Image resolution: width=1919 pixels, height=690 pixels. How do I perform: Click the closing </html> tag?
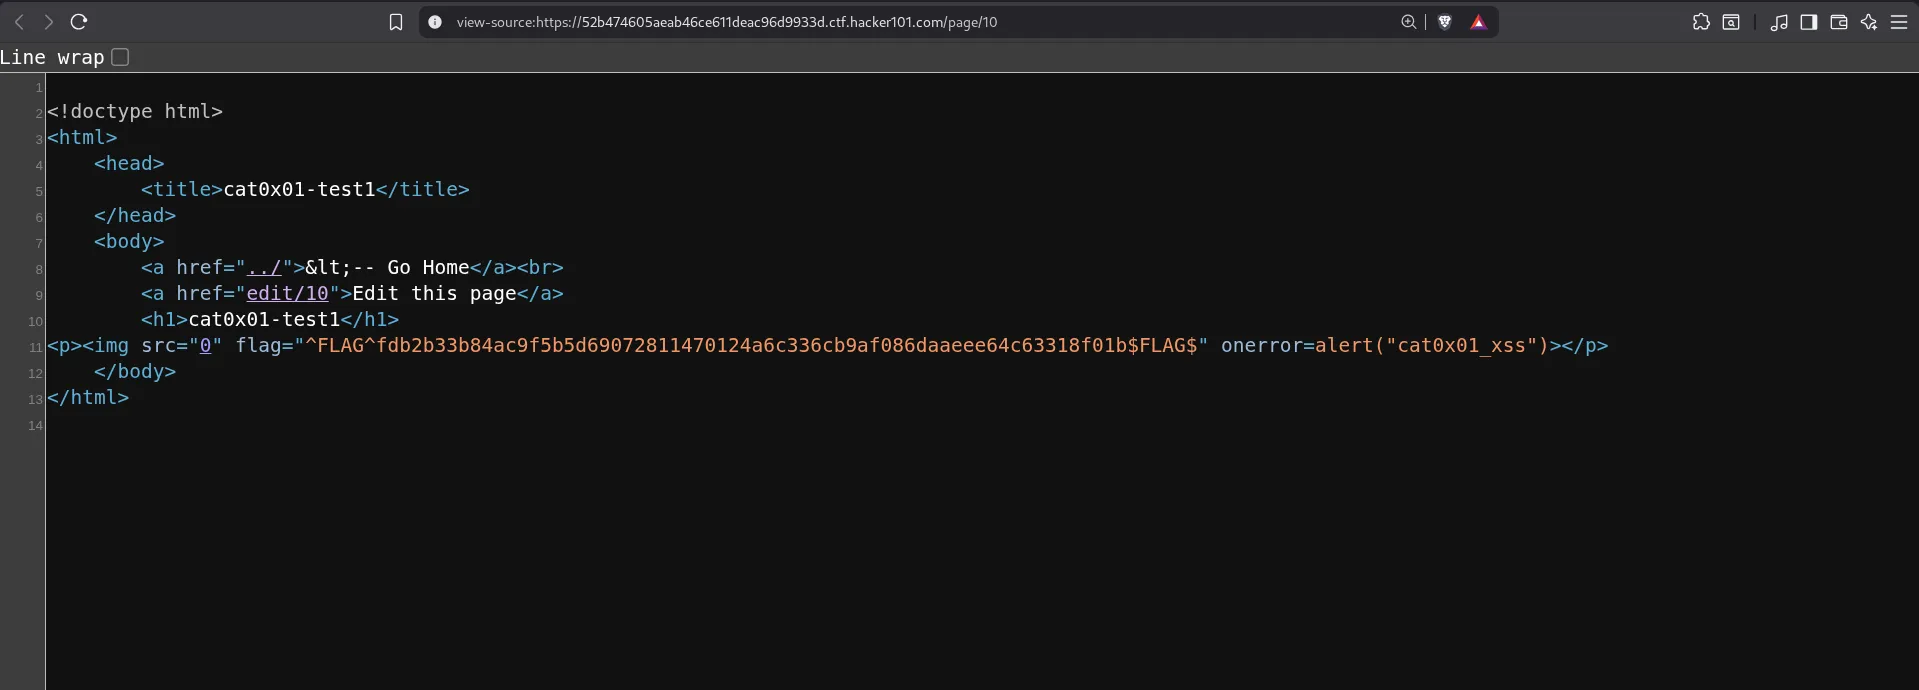[88, 397]
